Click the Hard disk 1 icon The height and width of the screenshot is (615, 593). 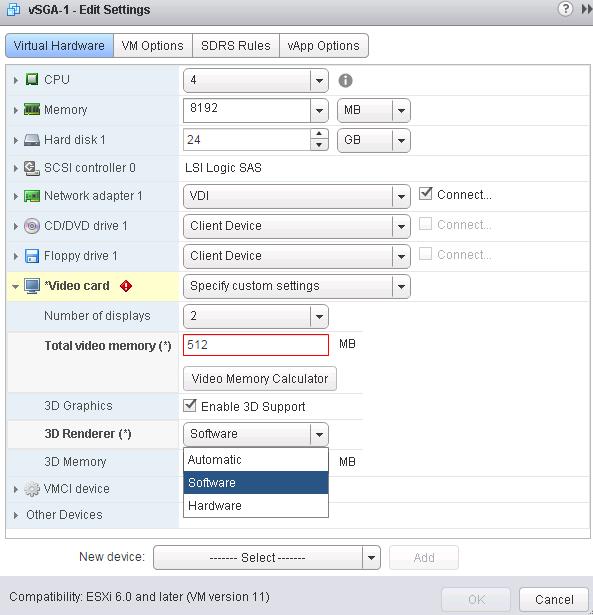(x=32, y=140)
